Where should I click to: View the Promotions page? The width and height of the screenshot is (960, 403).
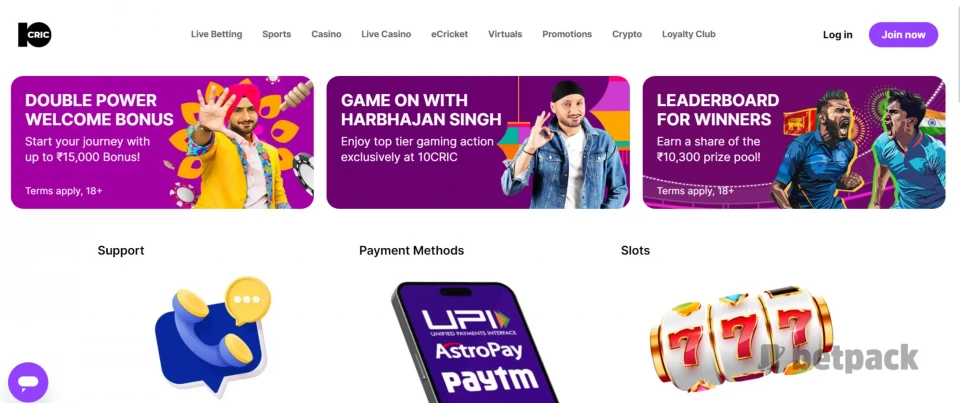pyautogui.click(x=567, y=34)
